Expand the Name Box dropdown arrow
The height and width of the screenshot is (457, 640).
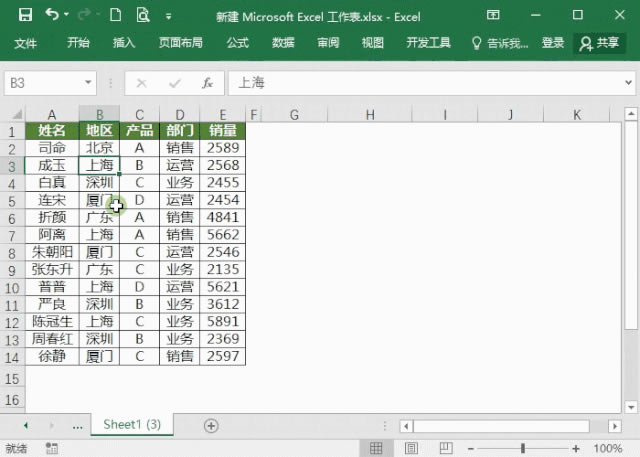[x=88, y=83]
